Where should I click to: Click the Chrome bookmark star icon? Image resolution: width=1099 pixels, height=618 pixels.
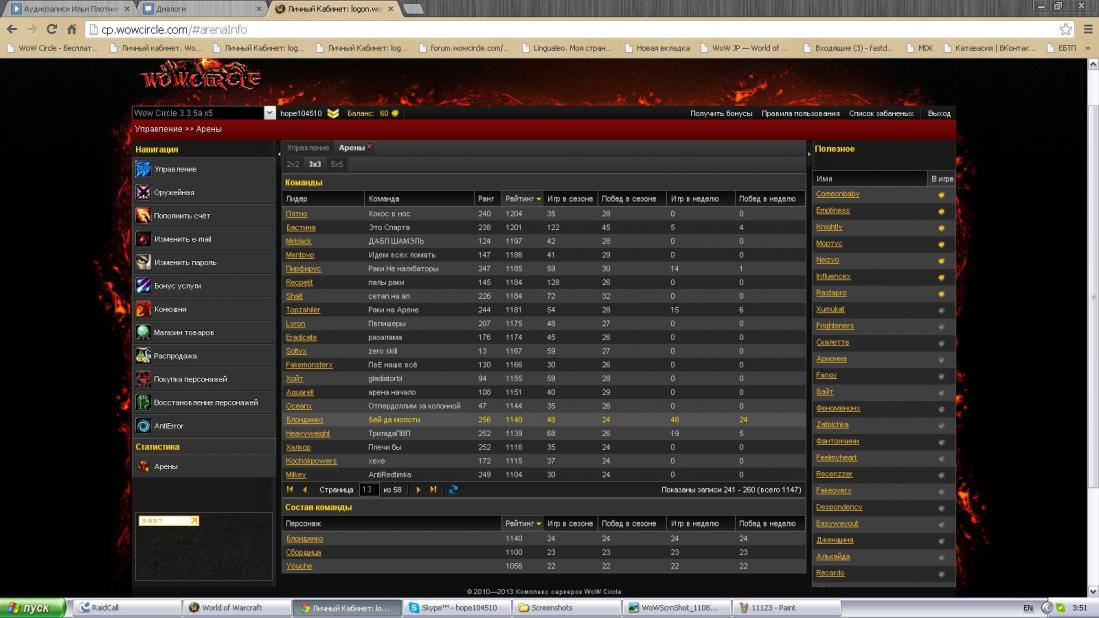coord(1066,29)
